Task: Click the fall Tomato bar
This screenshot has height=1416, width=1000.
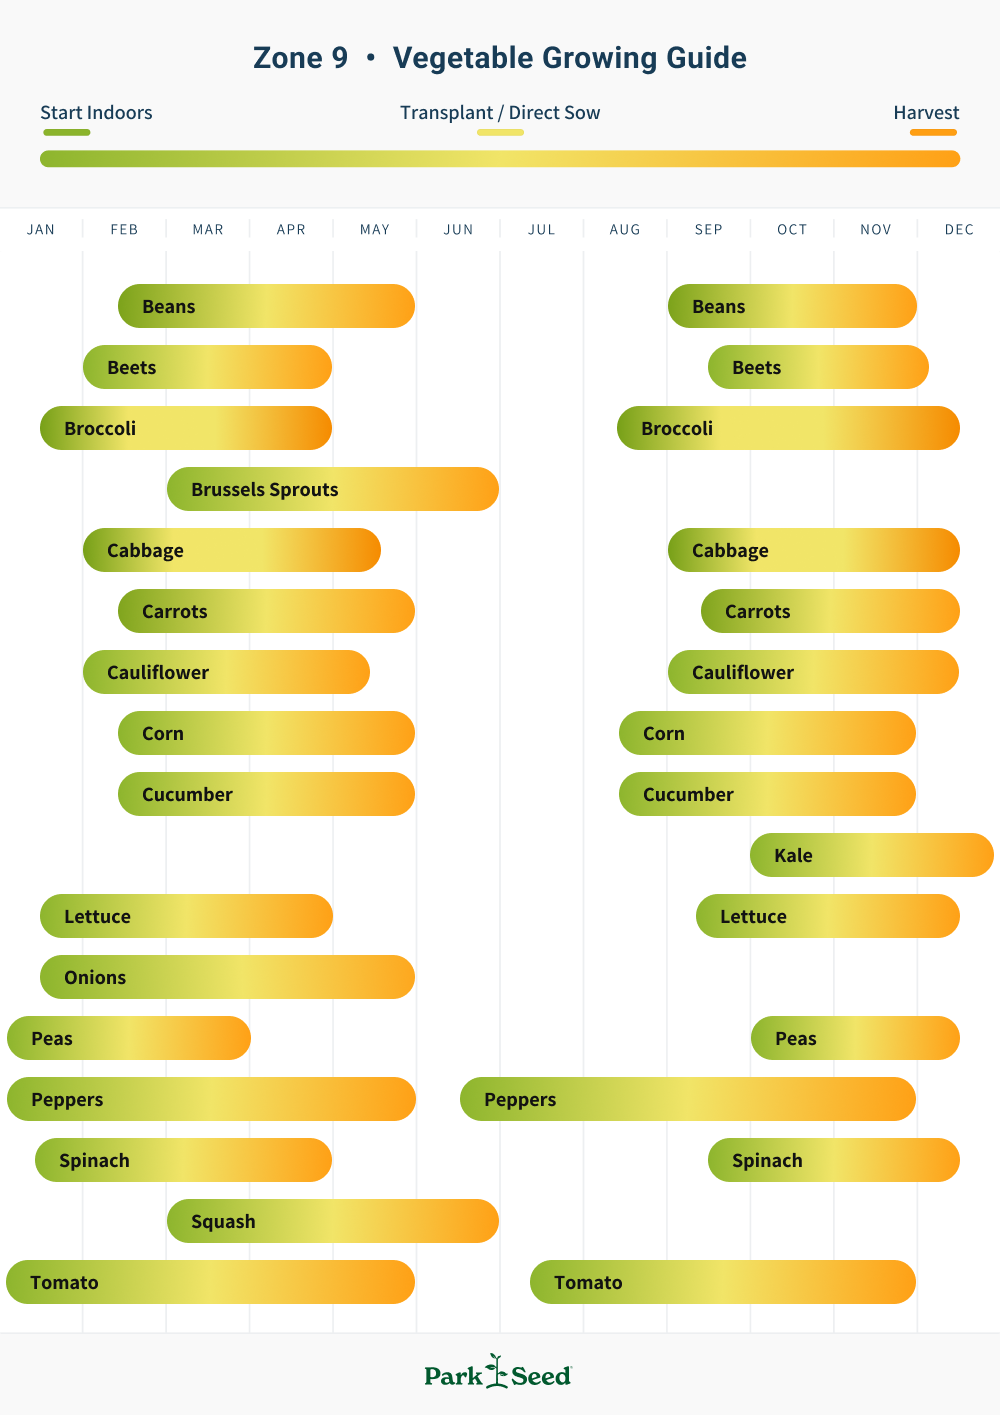Action: tap(722, 1282)
